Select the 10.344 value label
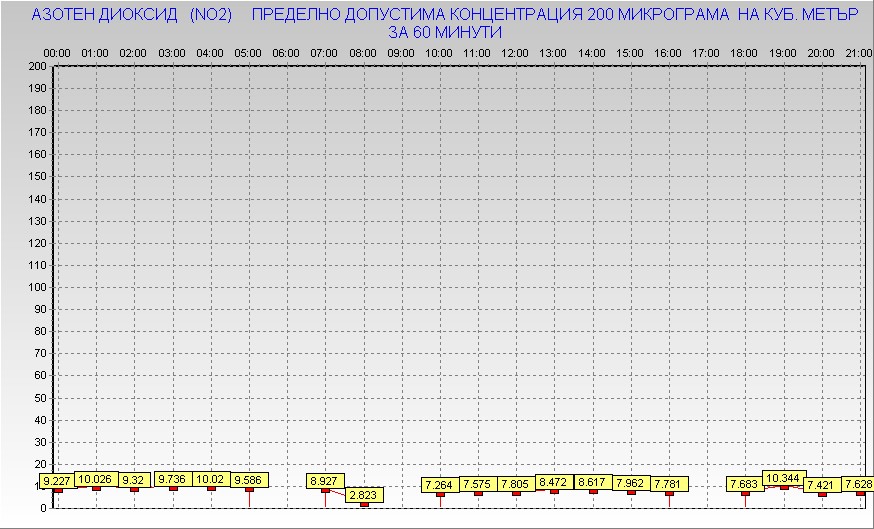Image resolution: width=874 pixels, height=529 pixels. pyautogui.click(x=783, y=479)
